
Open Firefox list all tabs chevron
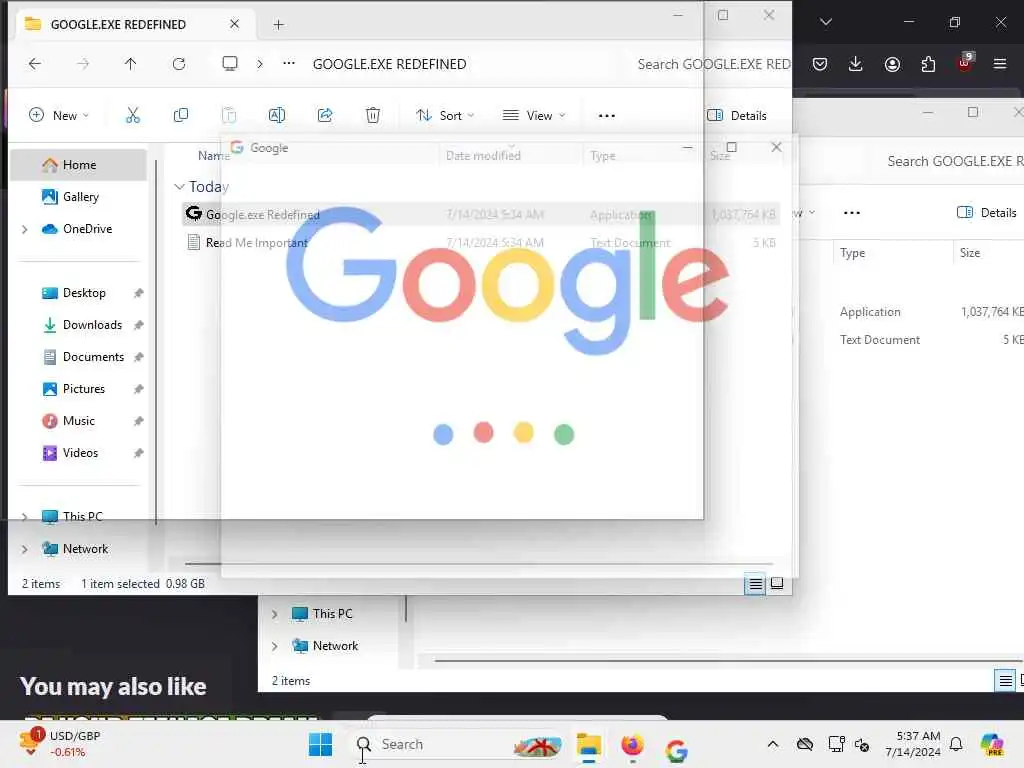tap(826, 22)
